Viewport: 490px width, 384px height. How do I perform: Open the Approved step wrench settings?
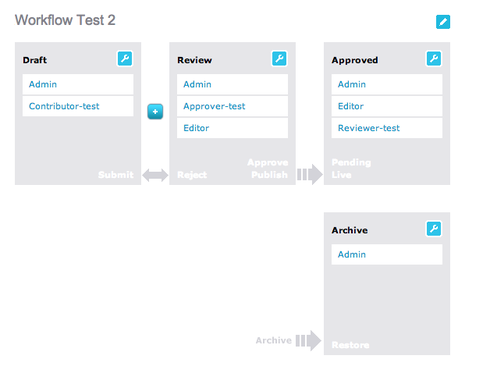pyautogui.click(x=434, y=59)
